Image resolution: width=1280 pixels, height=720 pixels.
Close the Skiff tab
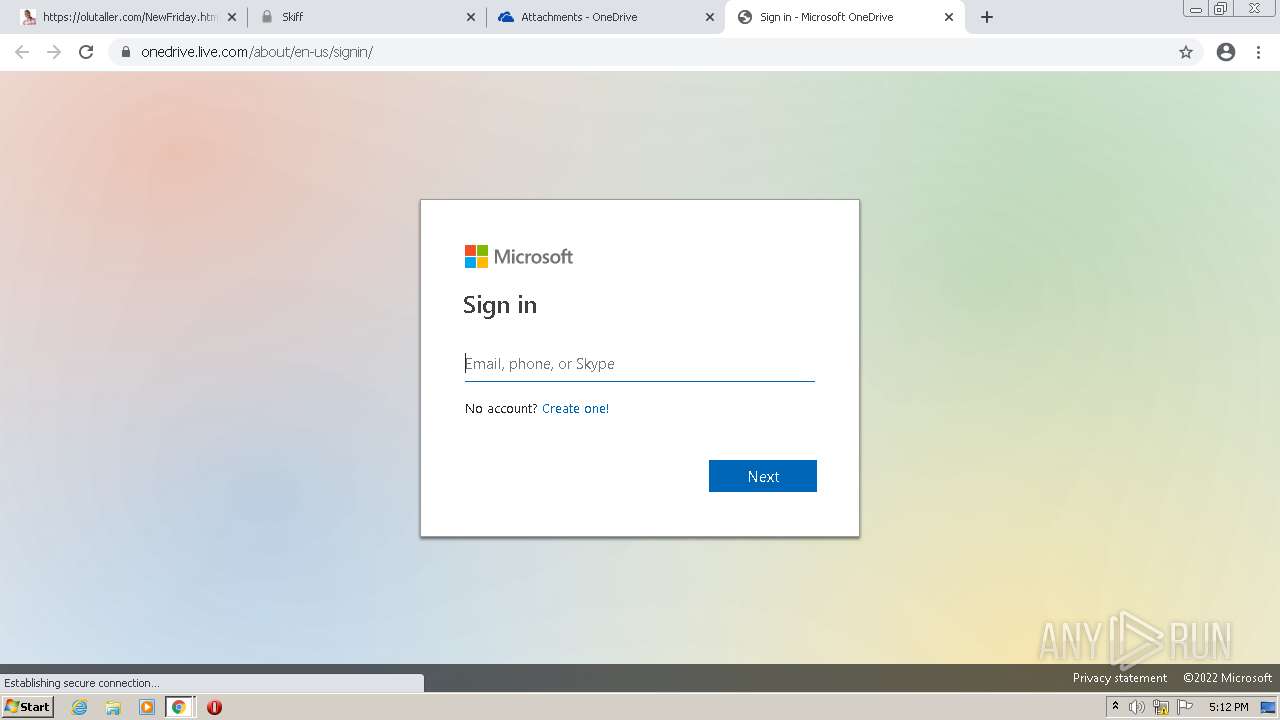tap(471, 17)
